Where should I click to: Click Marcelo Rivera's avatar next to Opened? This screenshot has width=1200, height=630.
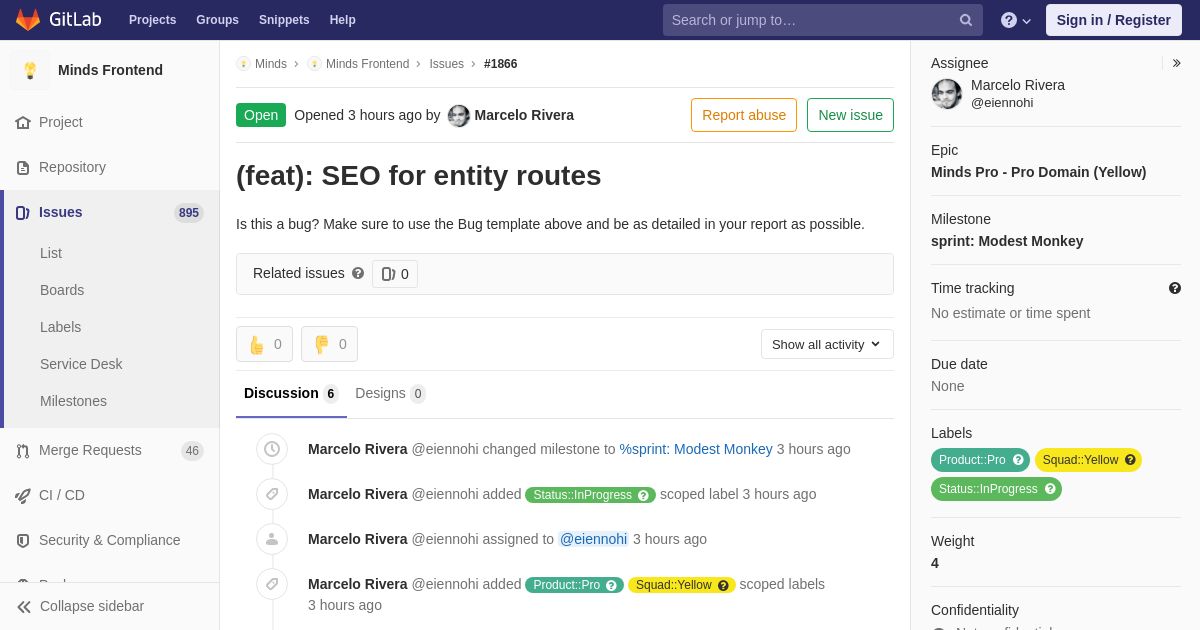click(459, 115)
